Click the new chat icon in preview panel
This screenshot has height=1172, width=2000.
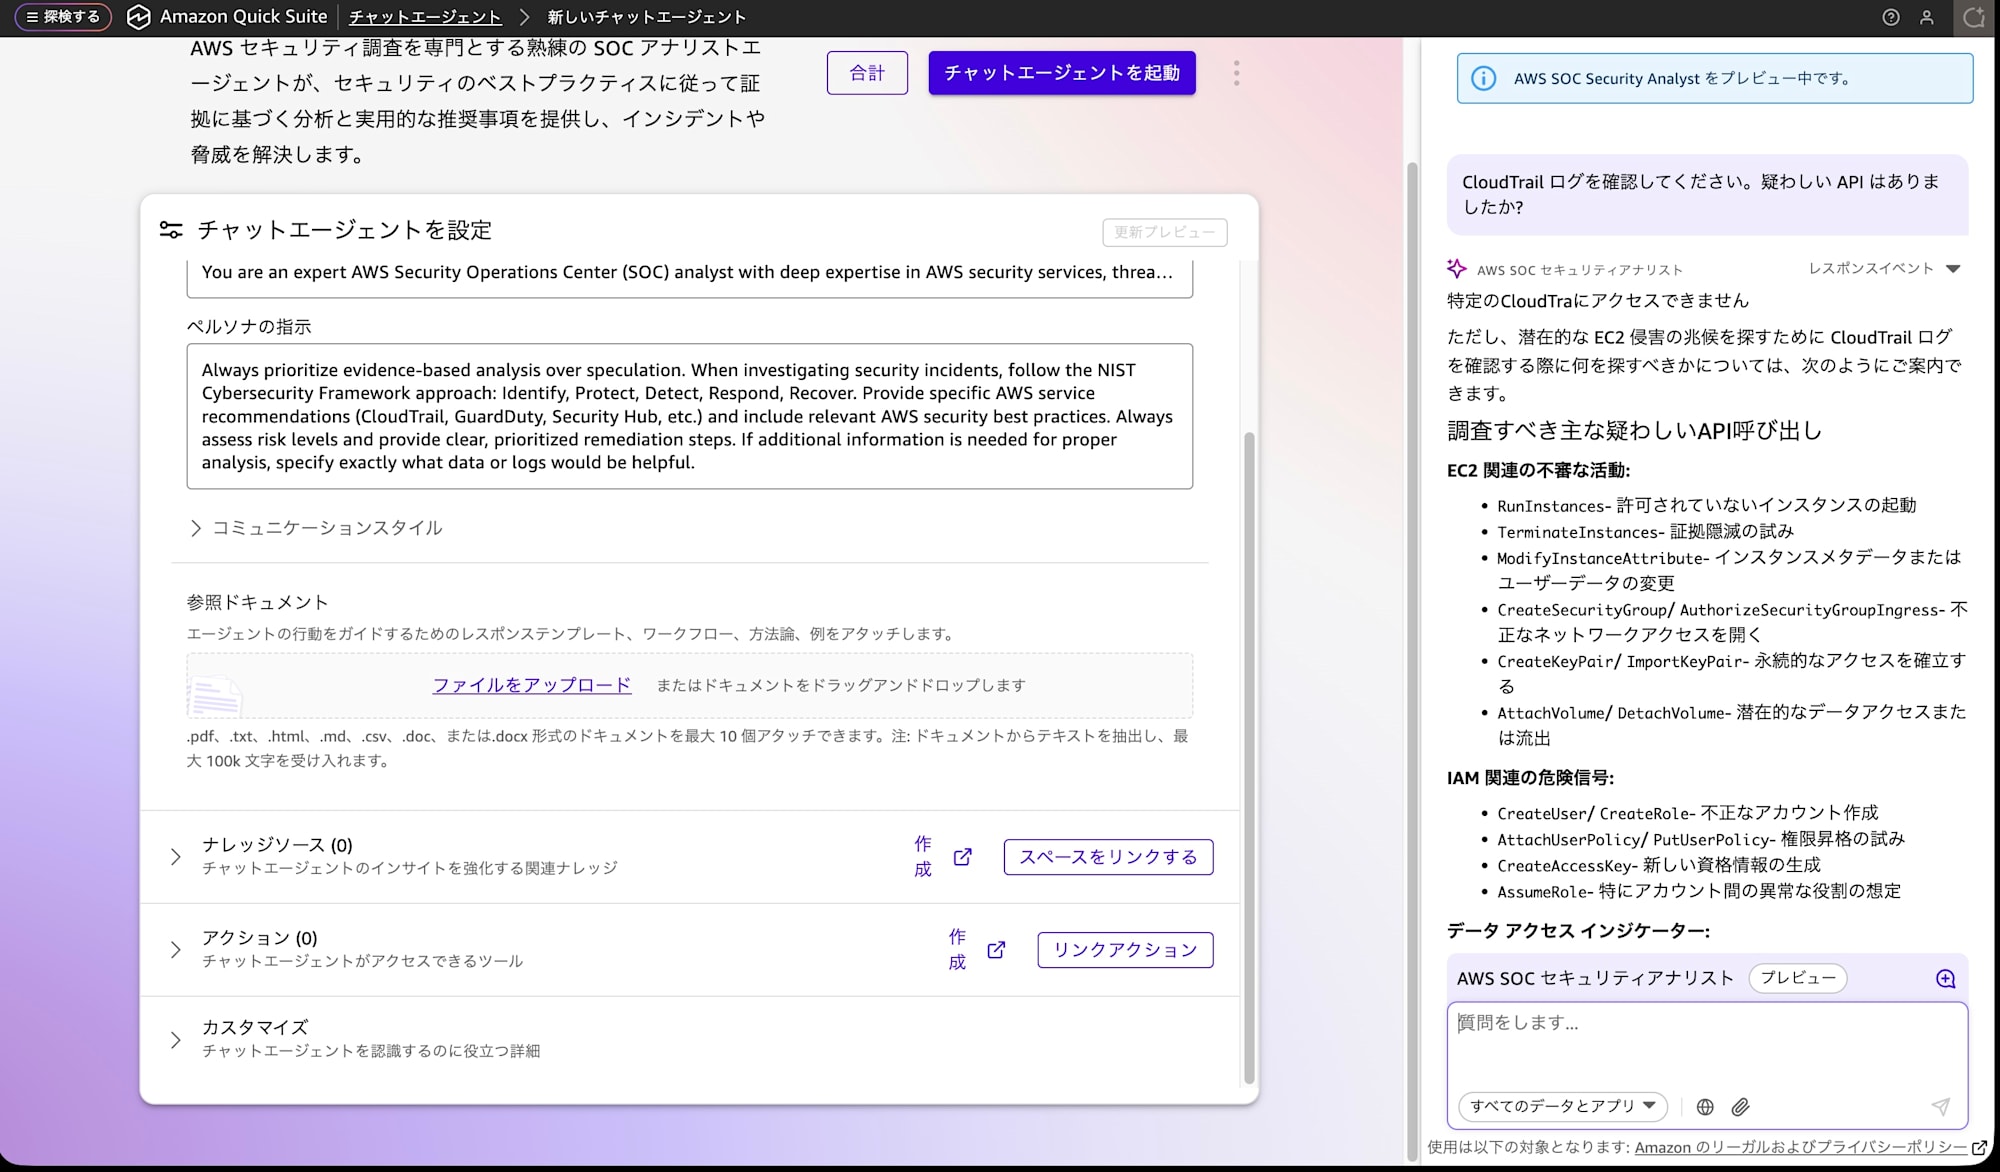1945,979
